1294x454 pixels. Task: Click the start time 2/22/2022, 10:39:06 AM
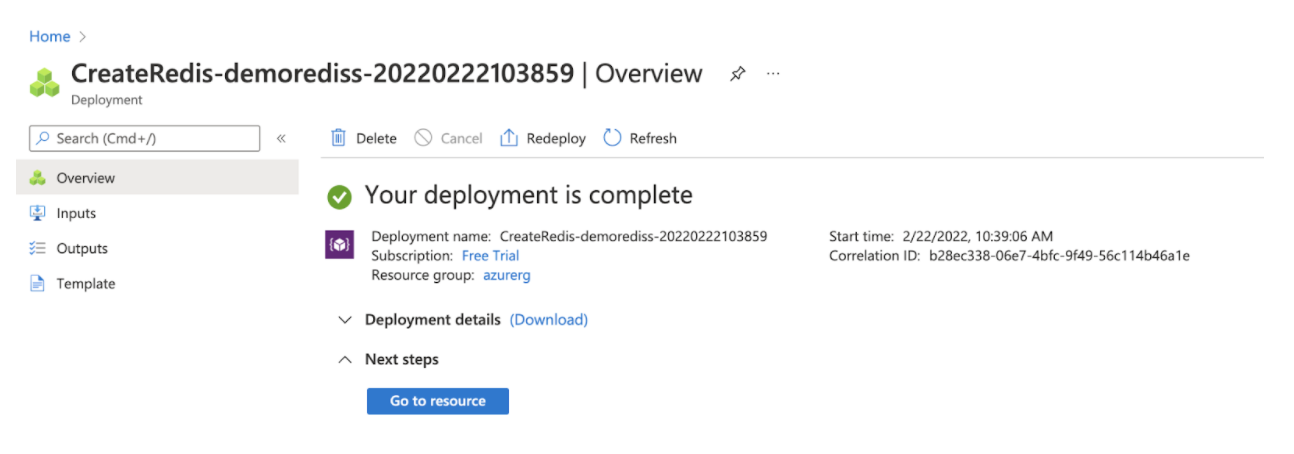pyautogui.click(x=977, y=237)
